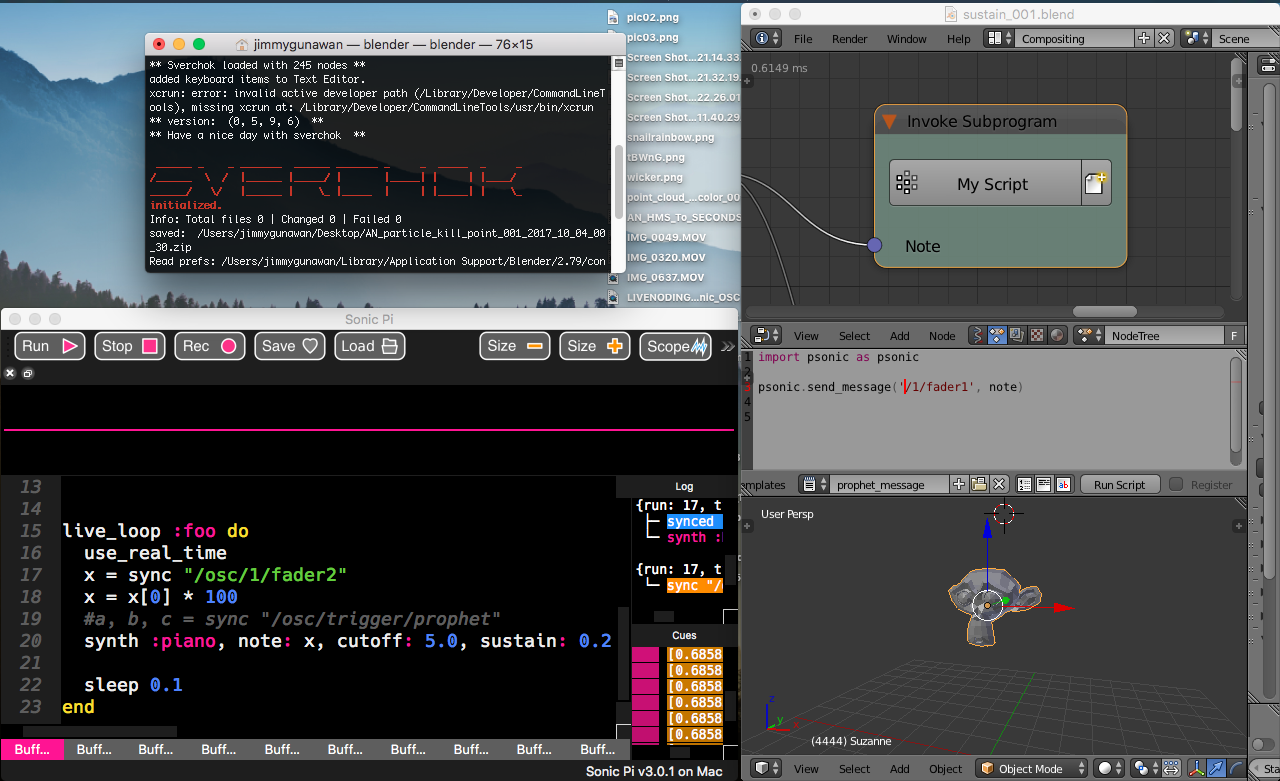Click the NodeTree name field
This screenshot has height=781, width=1280.
pyautogui.click(x=1164, y=336)
